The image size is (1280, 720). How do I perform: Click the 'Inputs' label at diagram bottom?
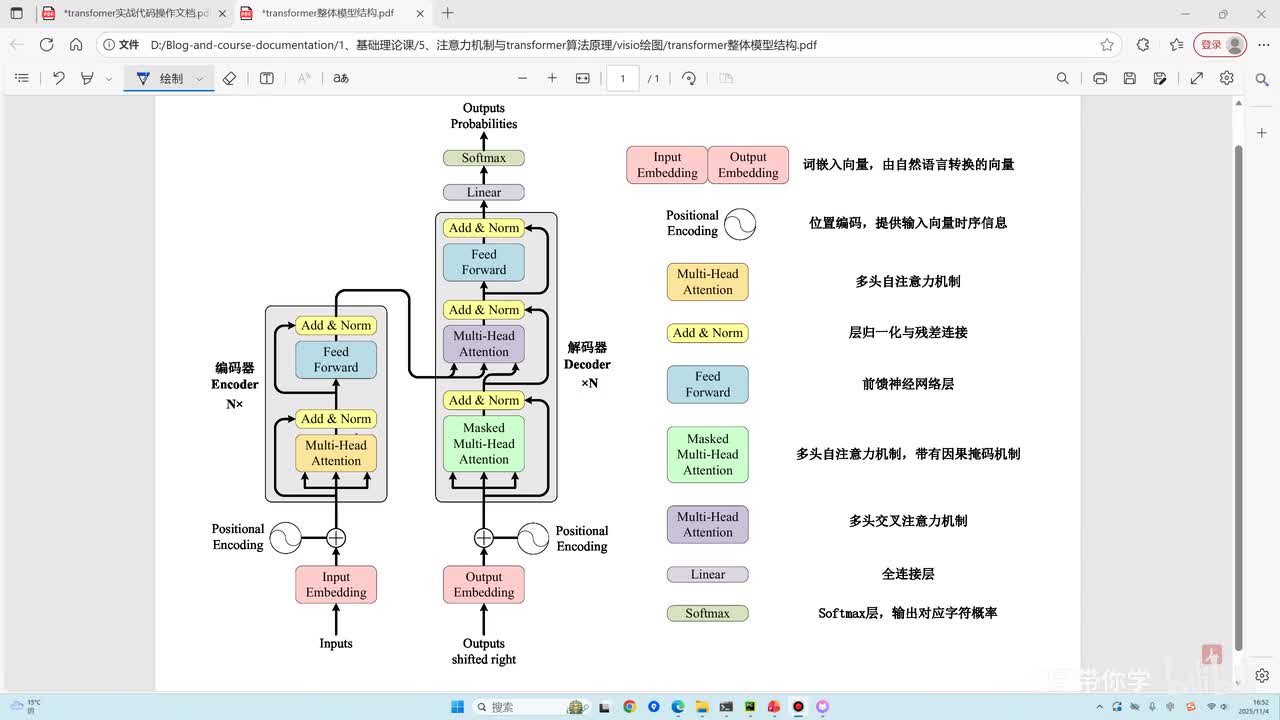pyautogui.click(x=336, y=643)
